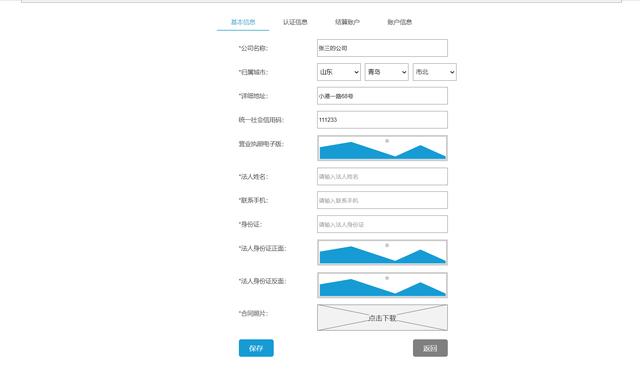Click the gray 返回 button
Viewport: 640px width, 379px height.
point(430,348)
